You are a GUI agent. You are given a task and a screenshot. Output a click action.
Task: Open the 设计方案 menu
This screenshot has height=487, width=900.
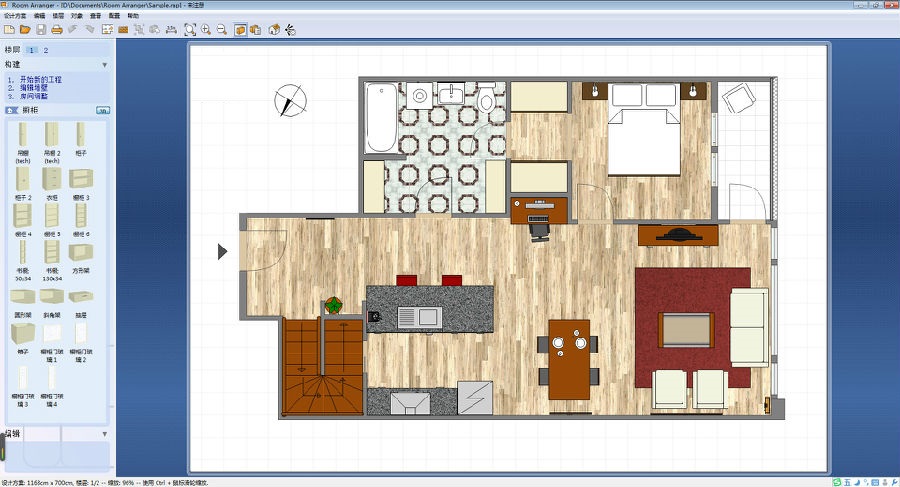(15, 16)
